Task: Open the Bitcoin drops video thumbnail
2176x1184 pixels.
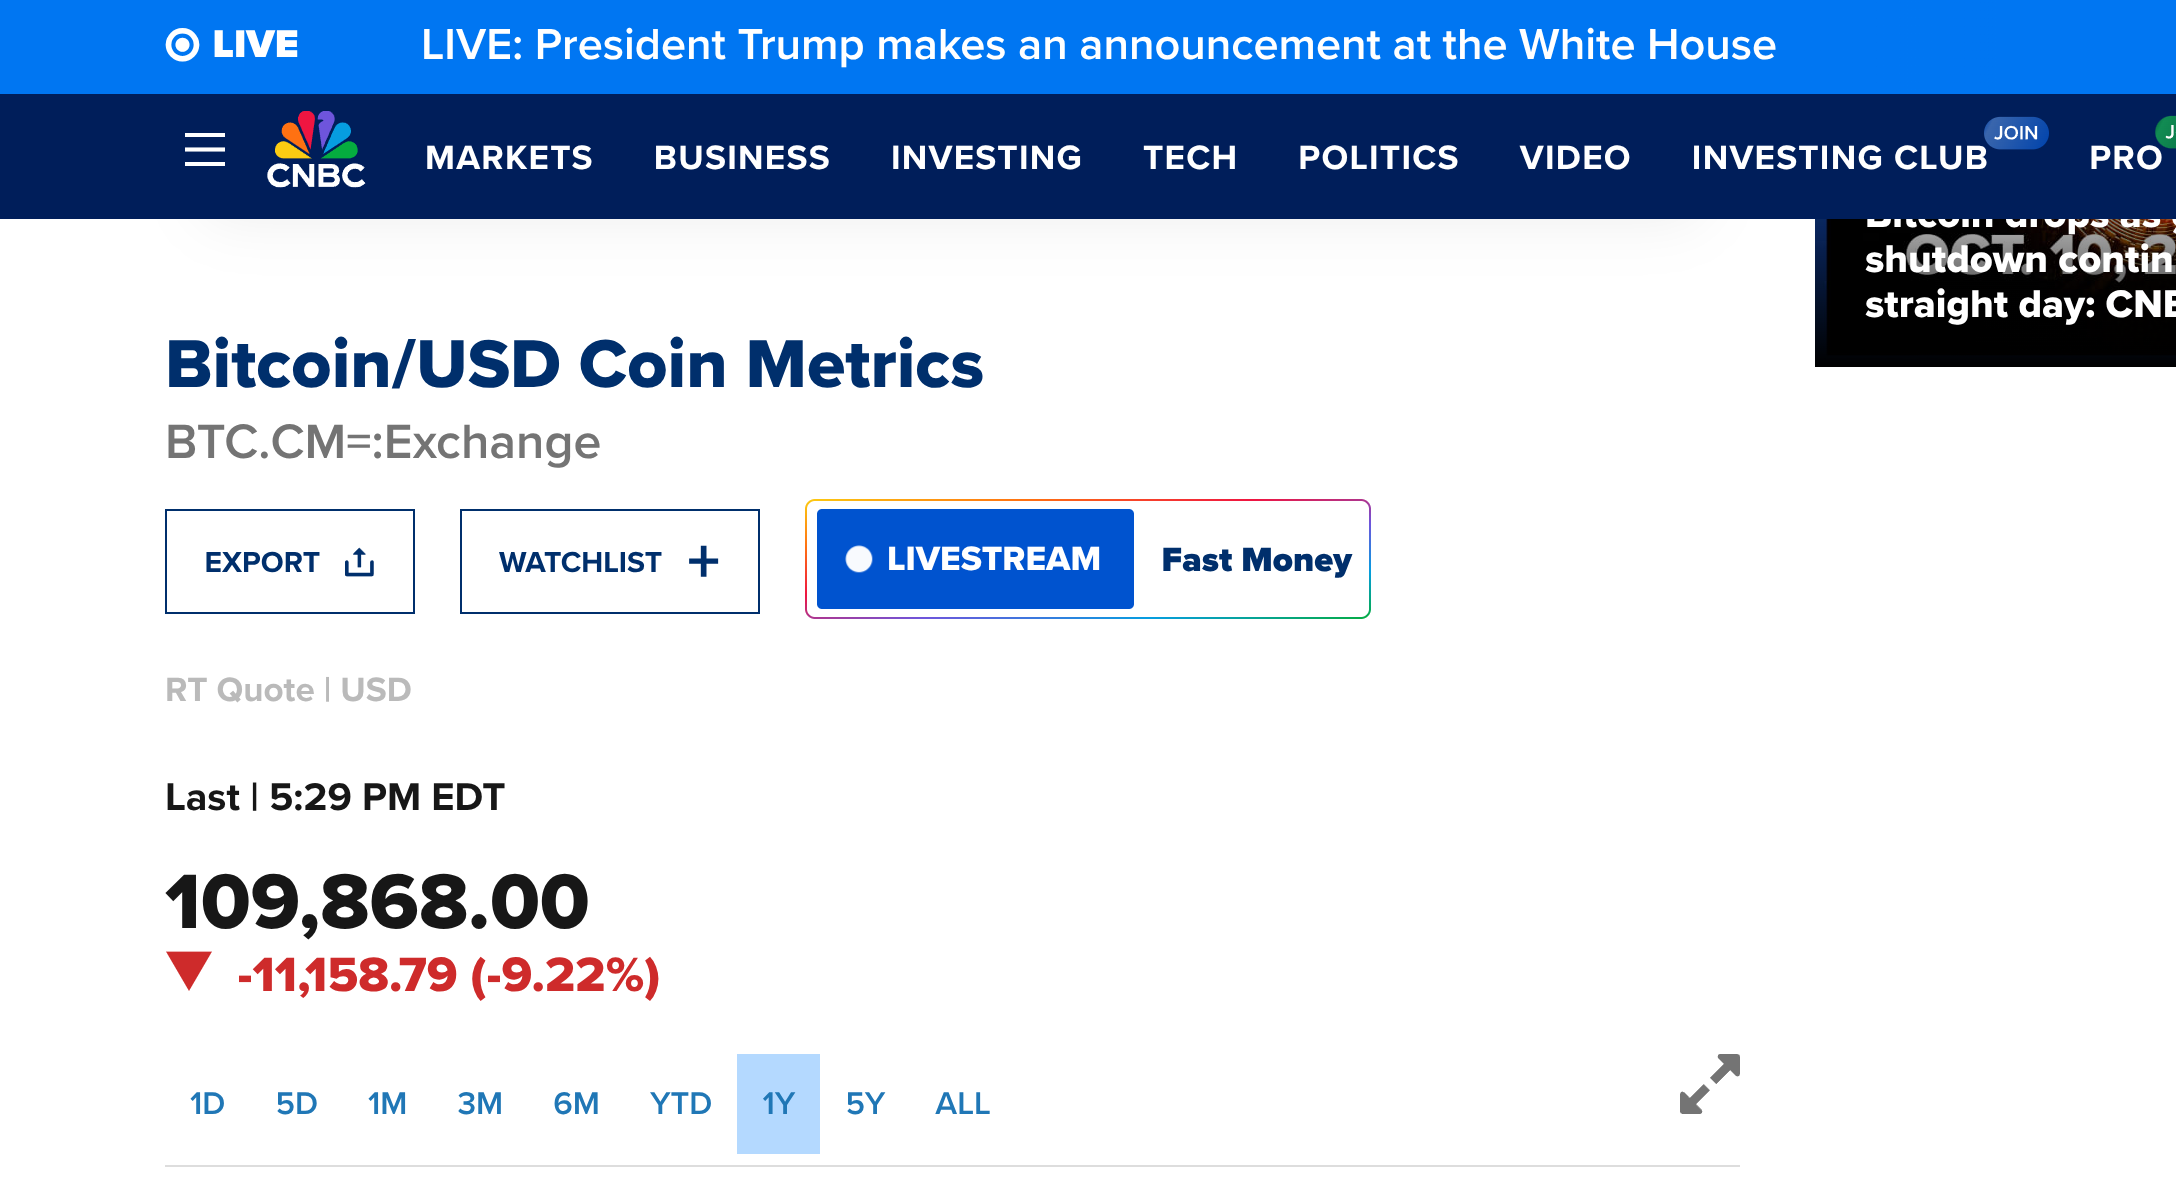Action: click(1995, 292)
